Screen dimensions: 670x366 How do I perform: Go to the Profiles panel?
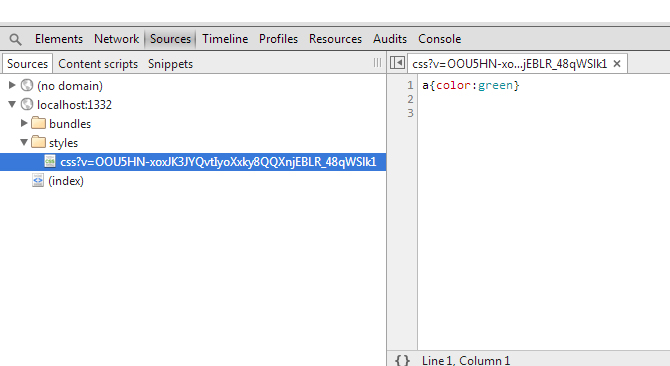pyautogui.click(x=278, y=39)
